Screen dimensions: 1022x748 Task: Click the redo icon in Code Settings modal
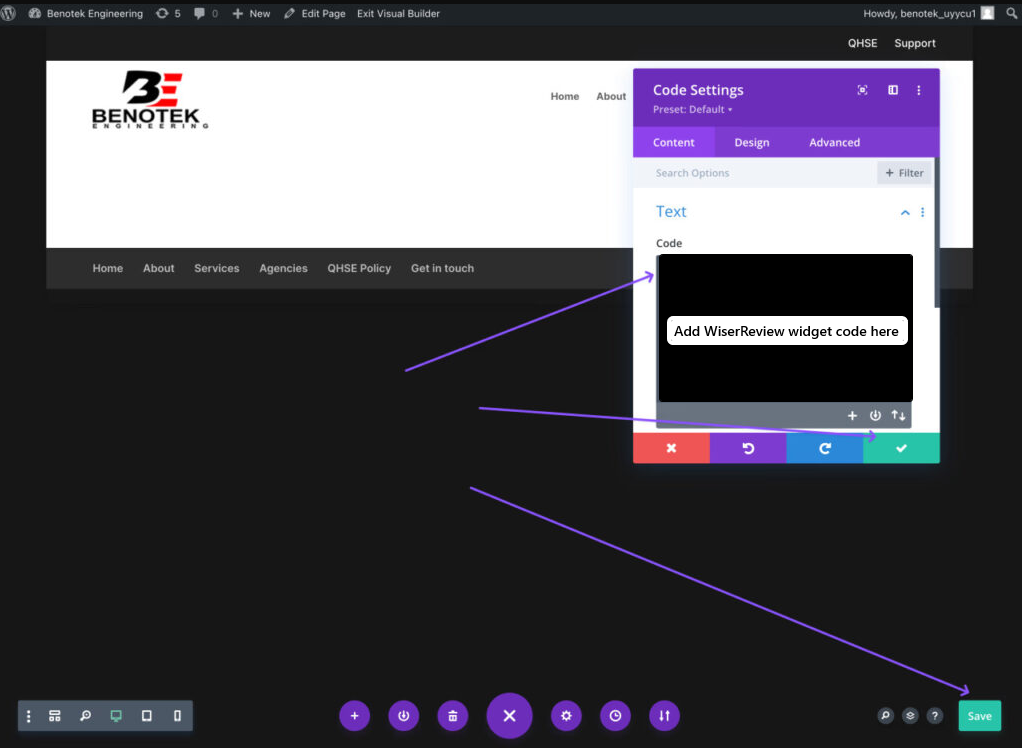[825, 448]
